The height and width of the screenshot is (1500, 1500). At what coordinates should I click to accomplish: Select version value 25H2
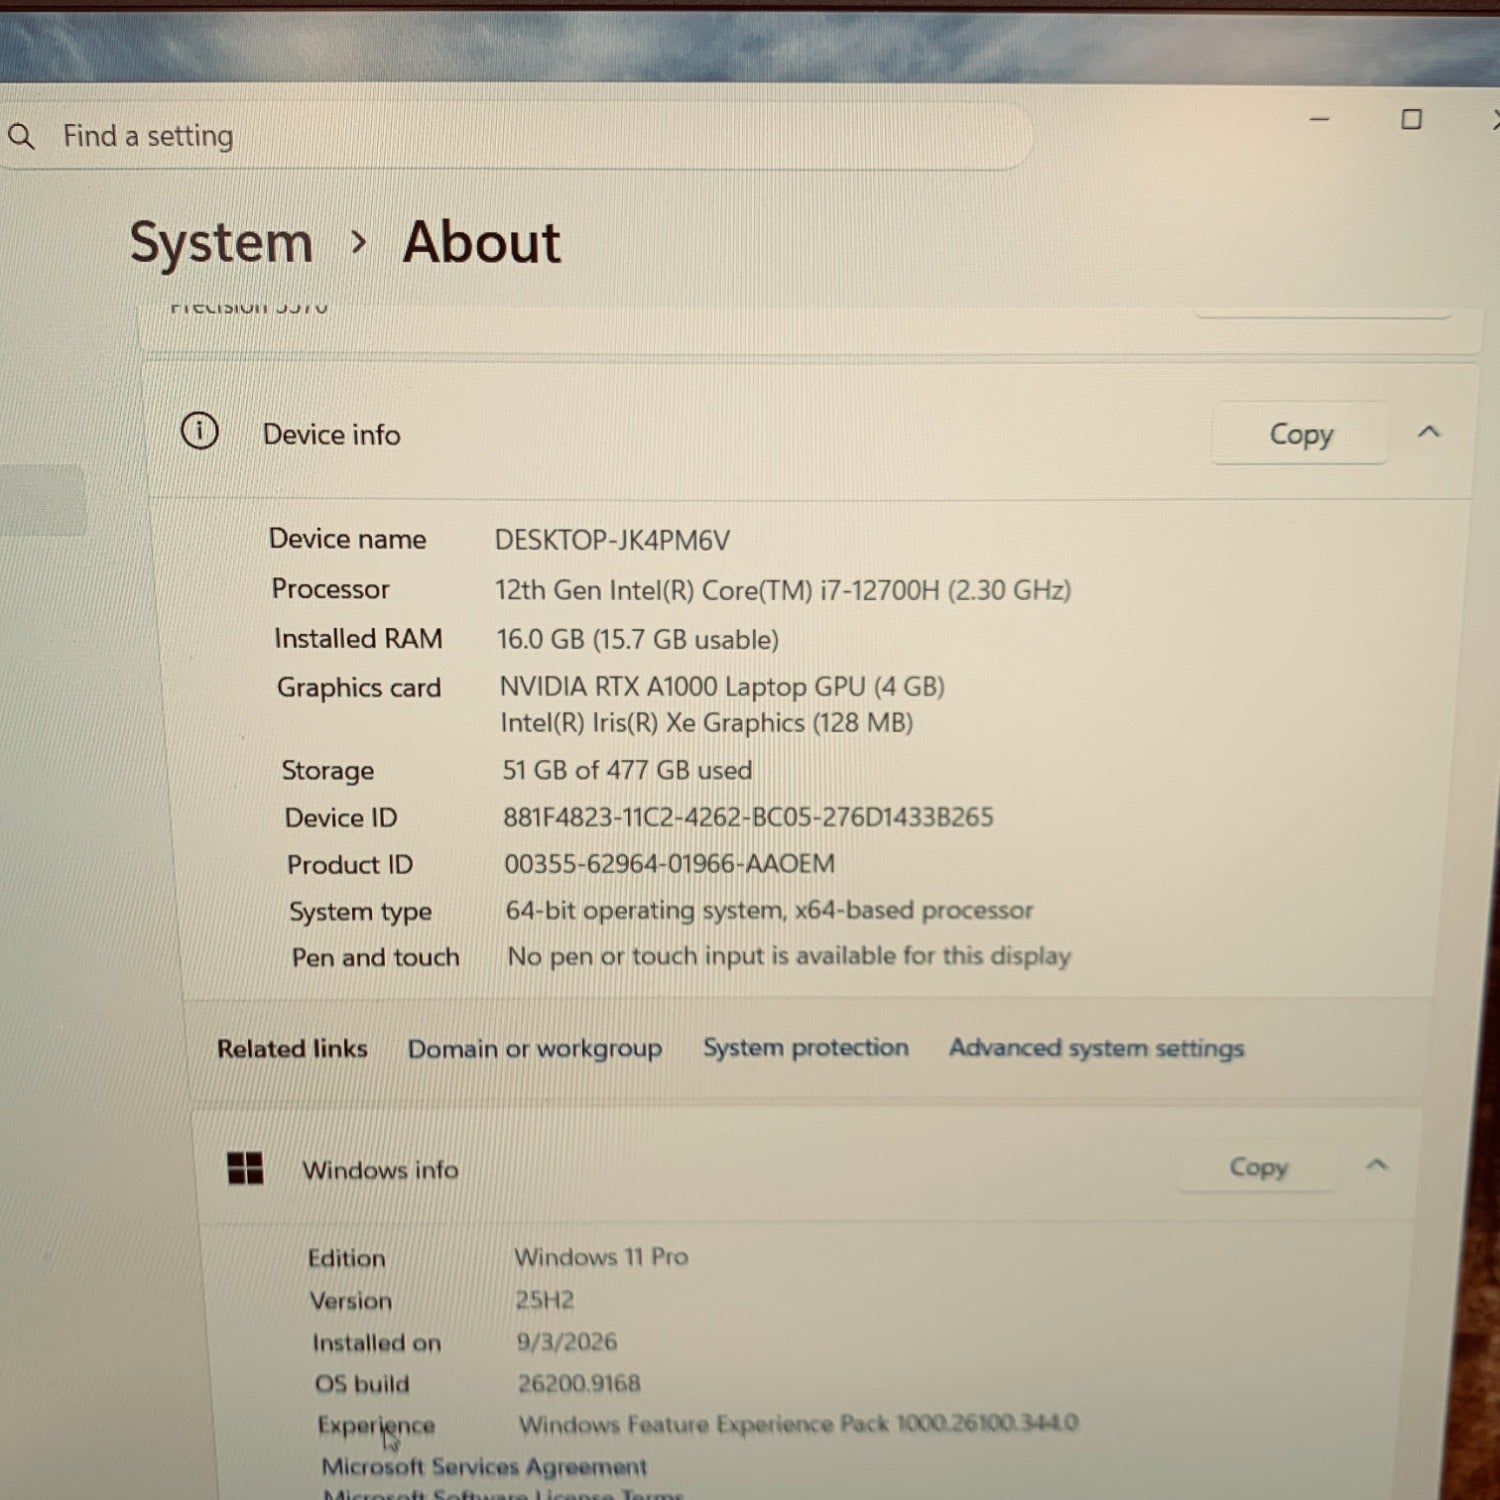(x=545, y=1300)
